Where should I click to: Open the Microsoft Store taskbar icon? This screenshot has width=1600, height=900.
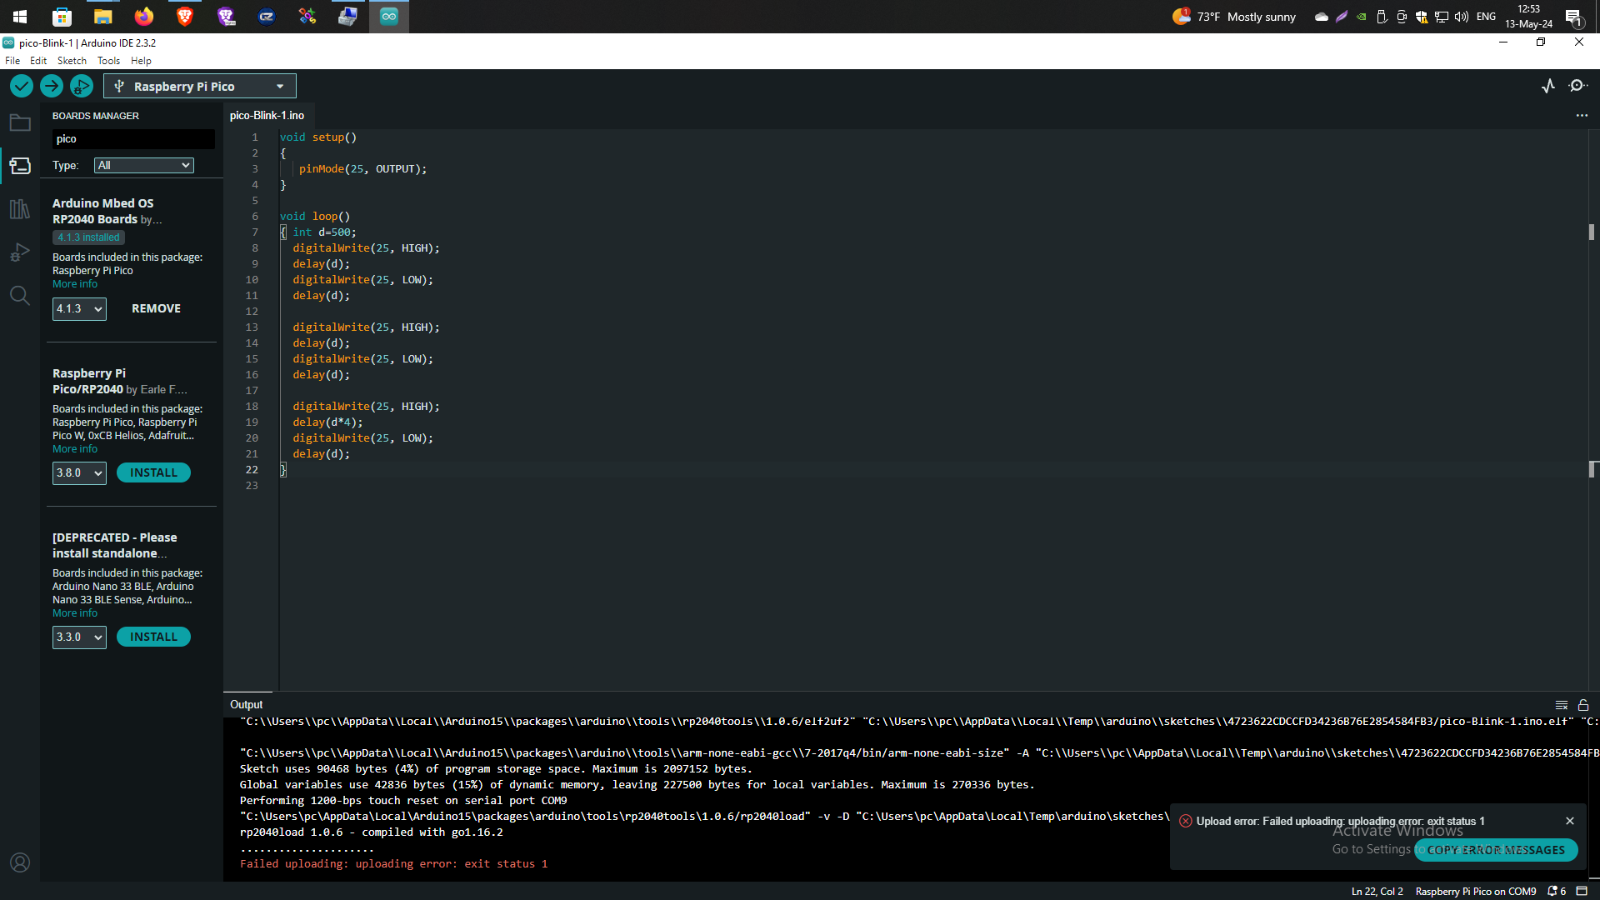62,16
